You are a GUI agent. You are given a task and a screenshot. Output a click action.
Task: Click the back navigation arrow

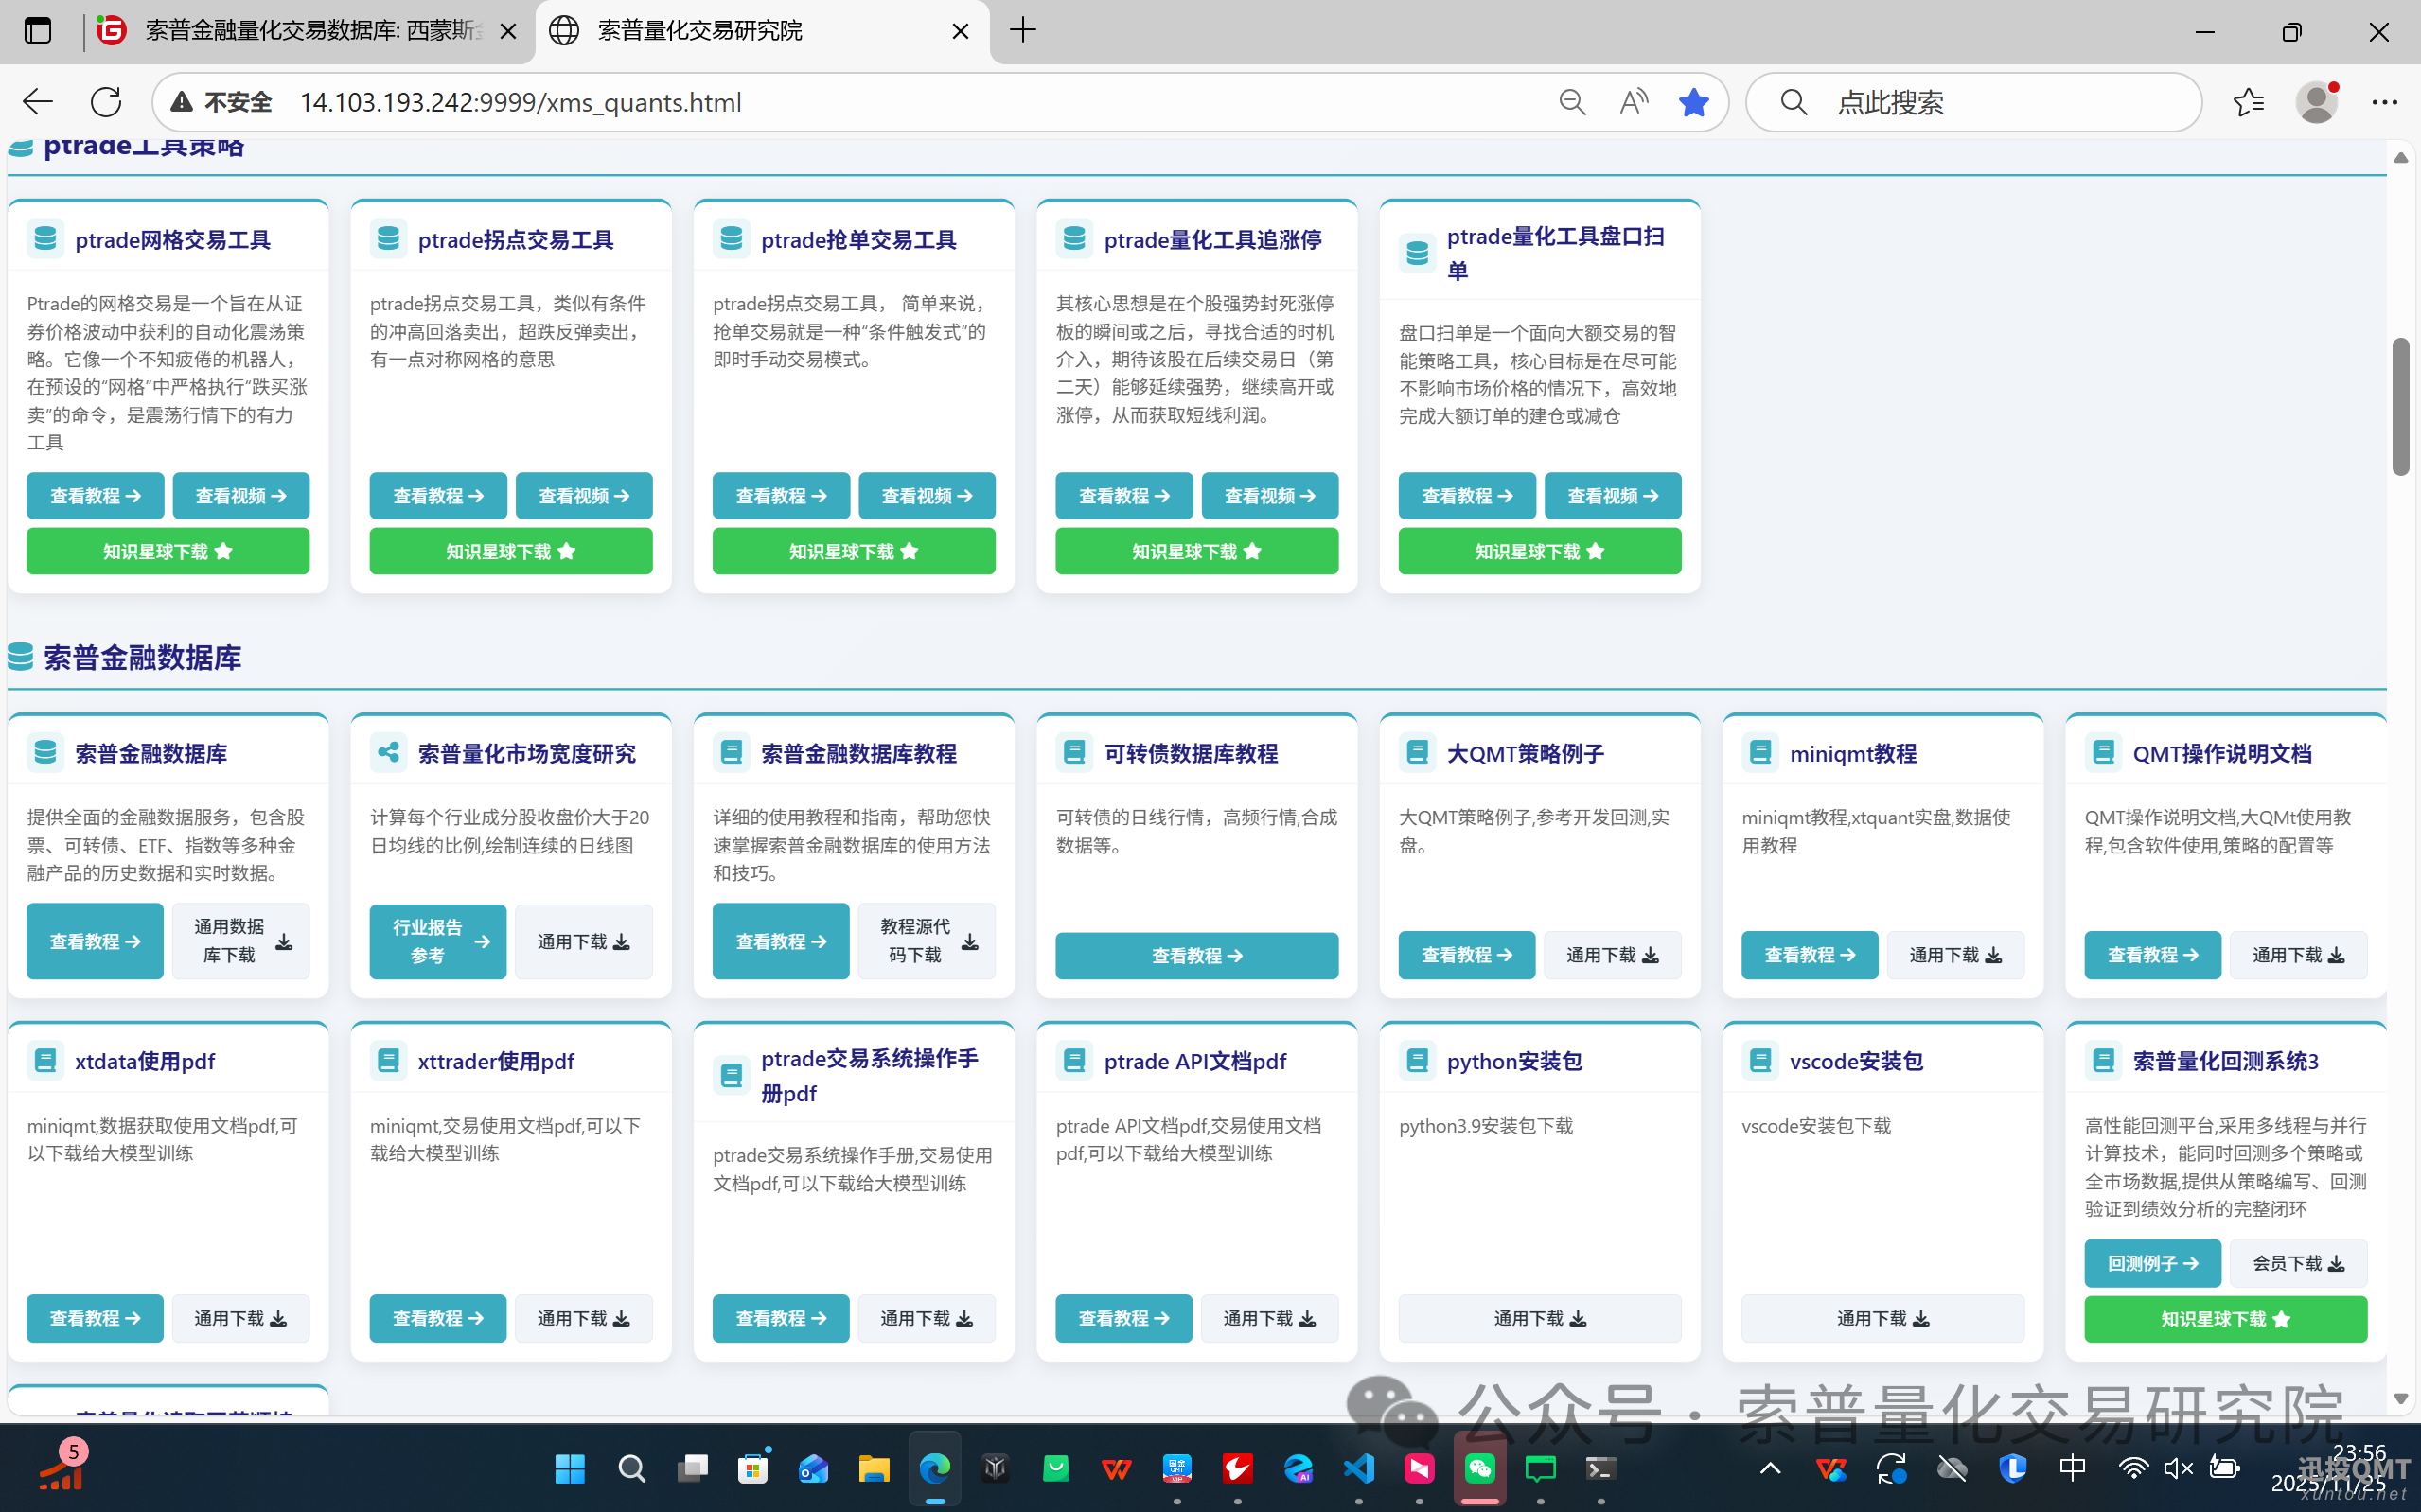pyautogui.click(x=38, y=102)
